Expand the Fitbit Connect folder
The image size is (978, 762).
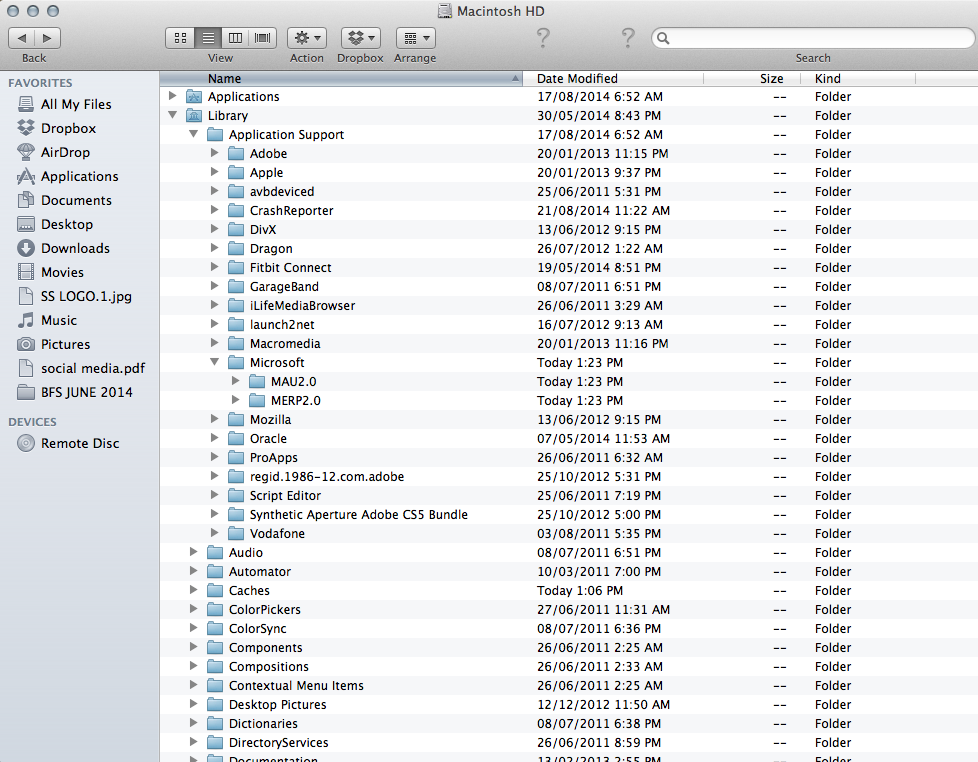coord(215,267)
